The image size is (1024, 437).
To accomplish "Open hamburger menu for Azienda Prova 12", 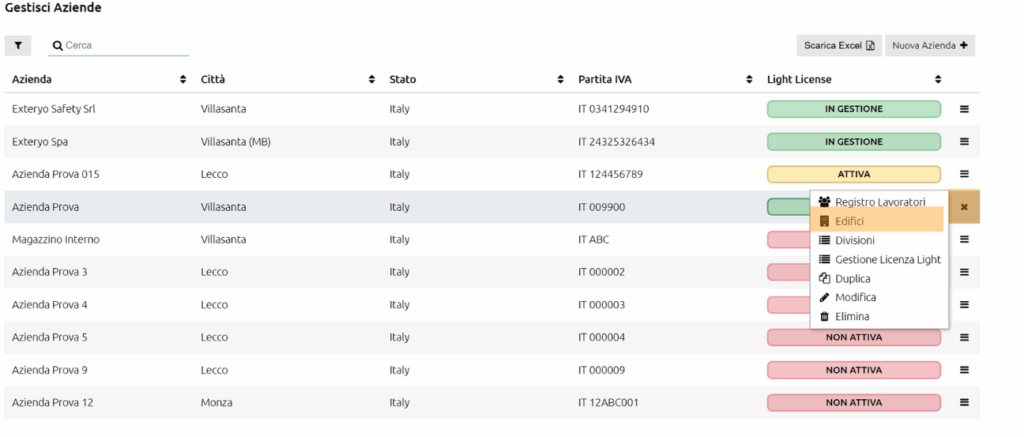I will pos(964,402).
